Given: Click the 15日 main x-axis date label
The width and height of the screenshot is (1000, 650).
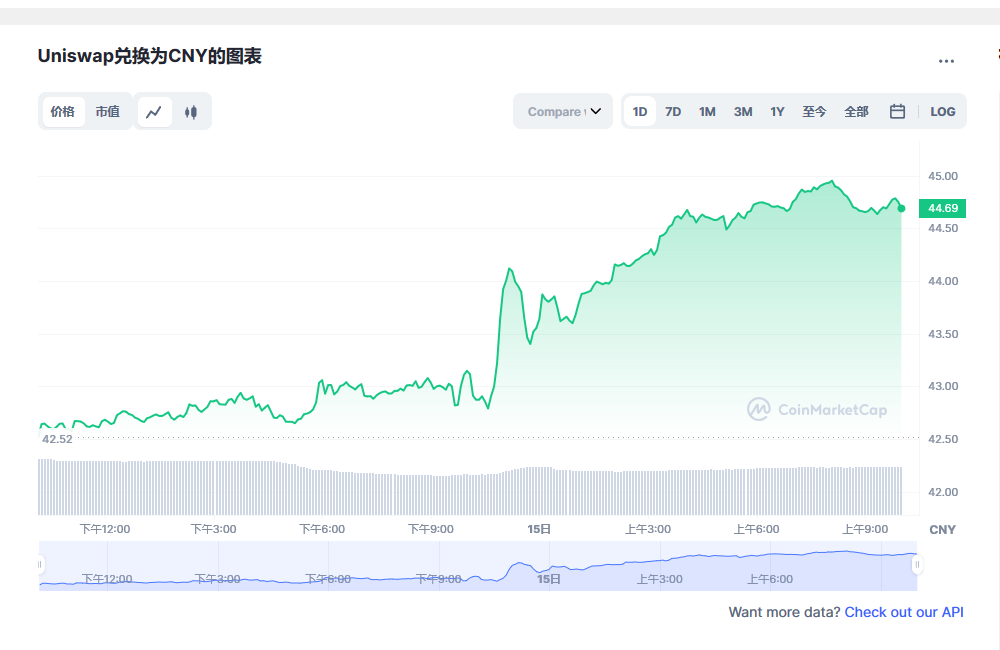Looking at the screenshot, I should coord(539,529).
